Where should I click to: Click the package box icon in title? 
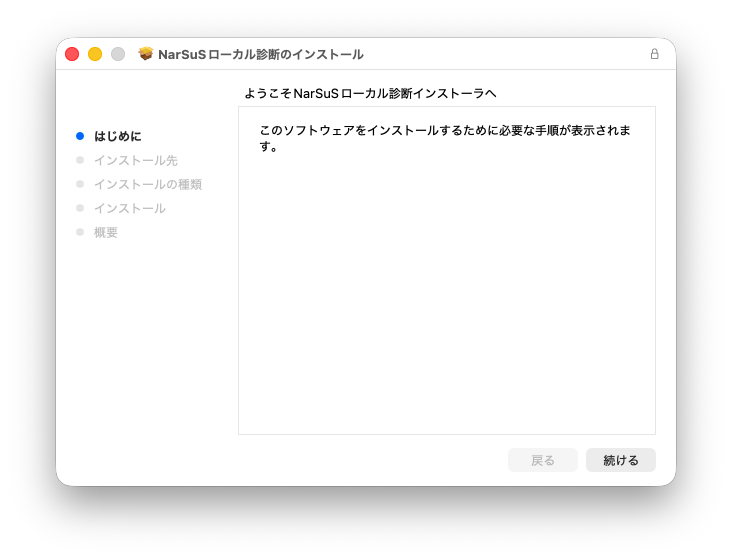click(146, 54)
